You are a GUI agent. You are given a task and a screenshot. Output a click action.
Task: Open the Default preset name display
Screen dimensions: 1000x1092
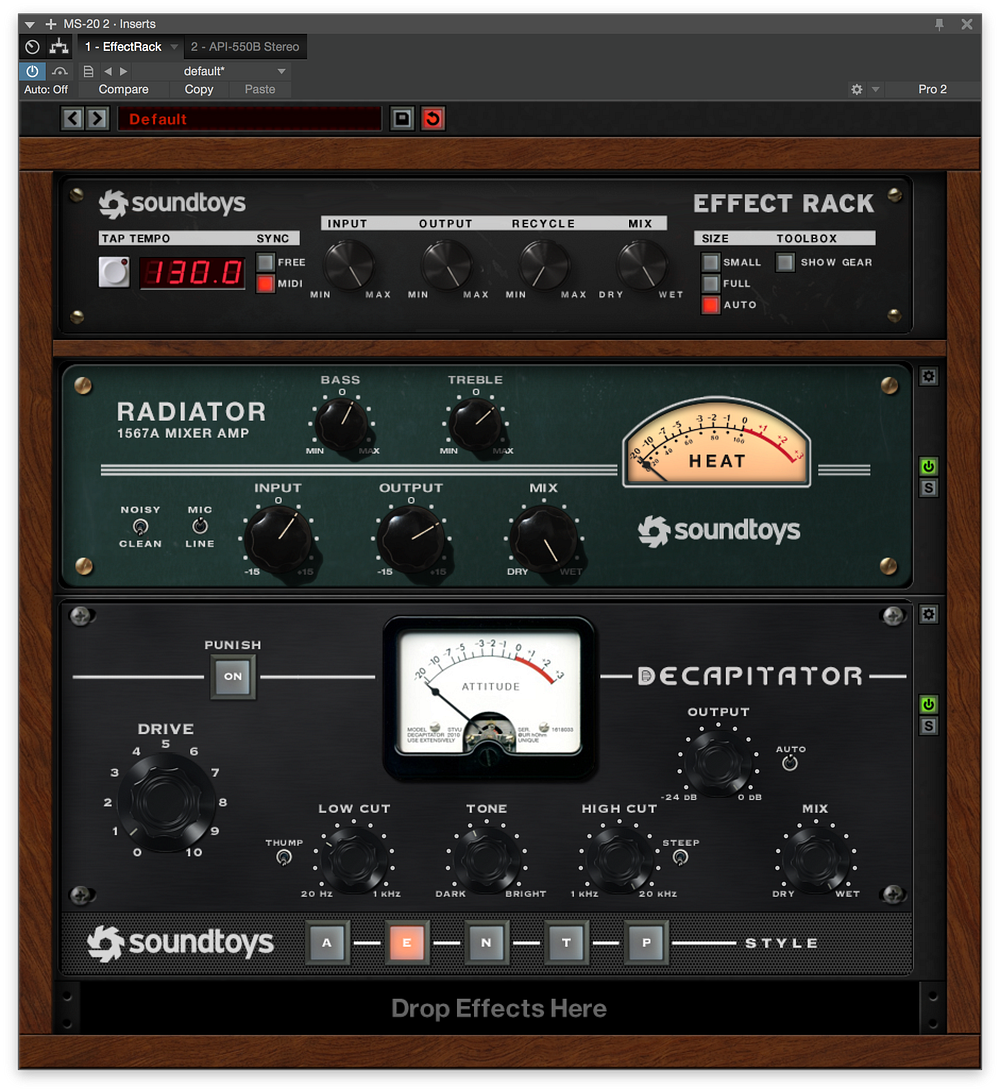click(249, 118)
